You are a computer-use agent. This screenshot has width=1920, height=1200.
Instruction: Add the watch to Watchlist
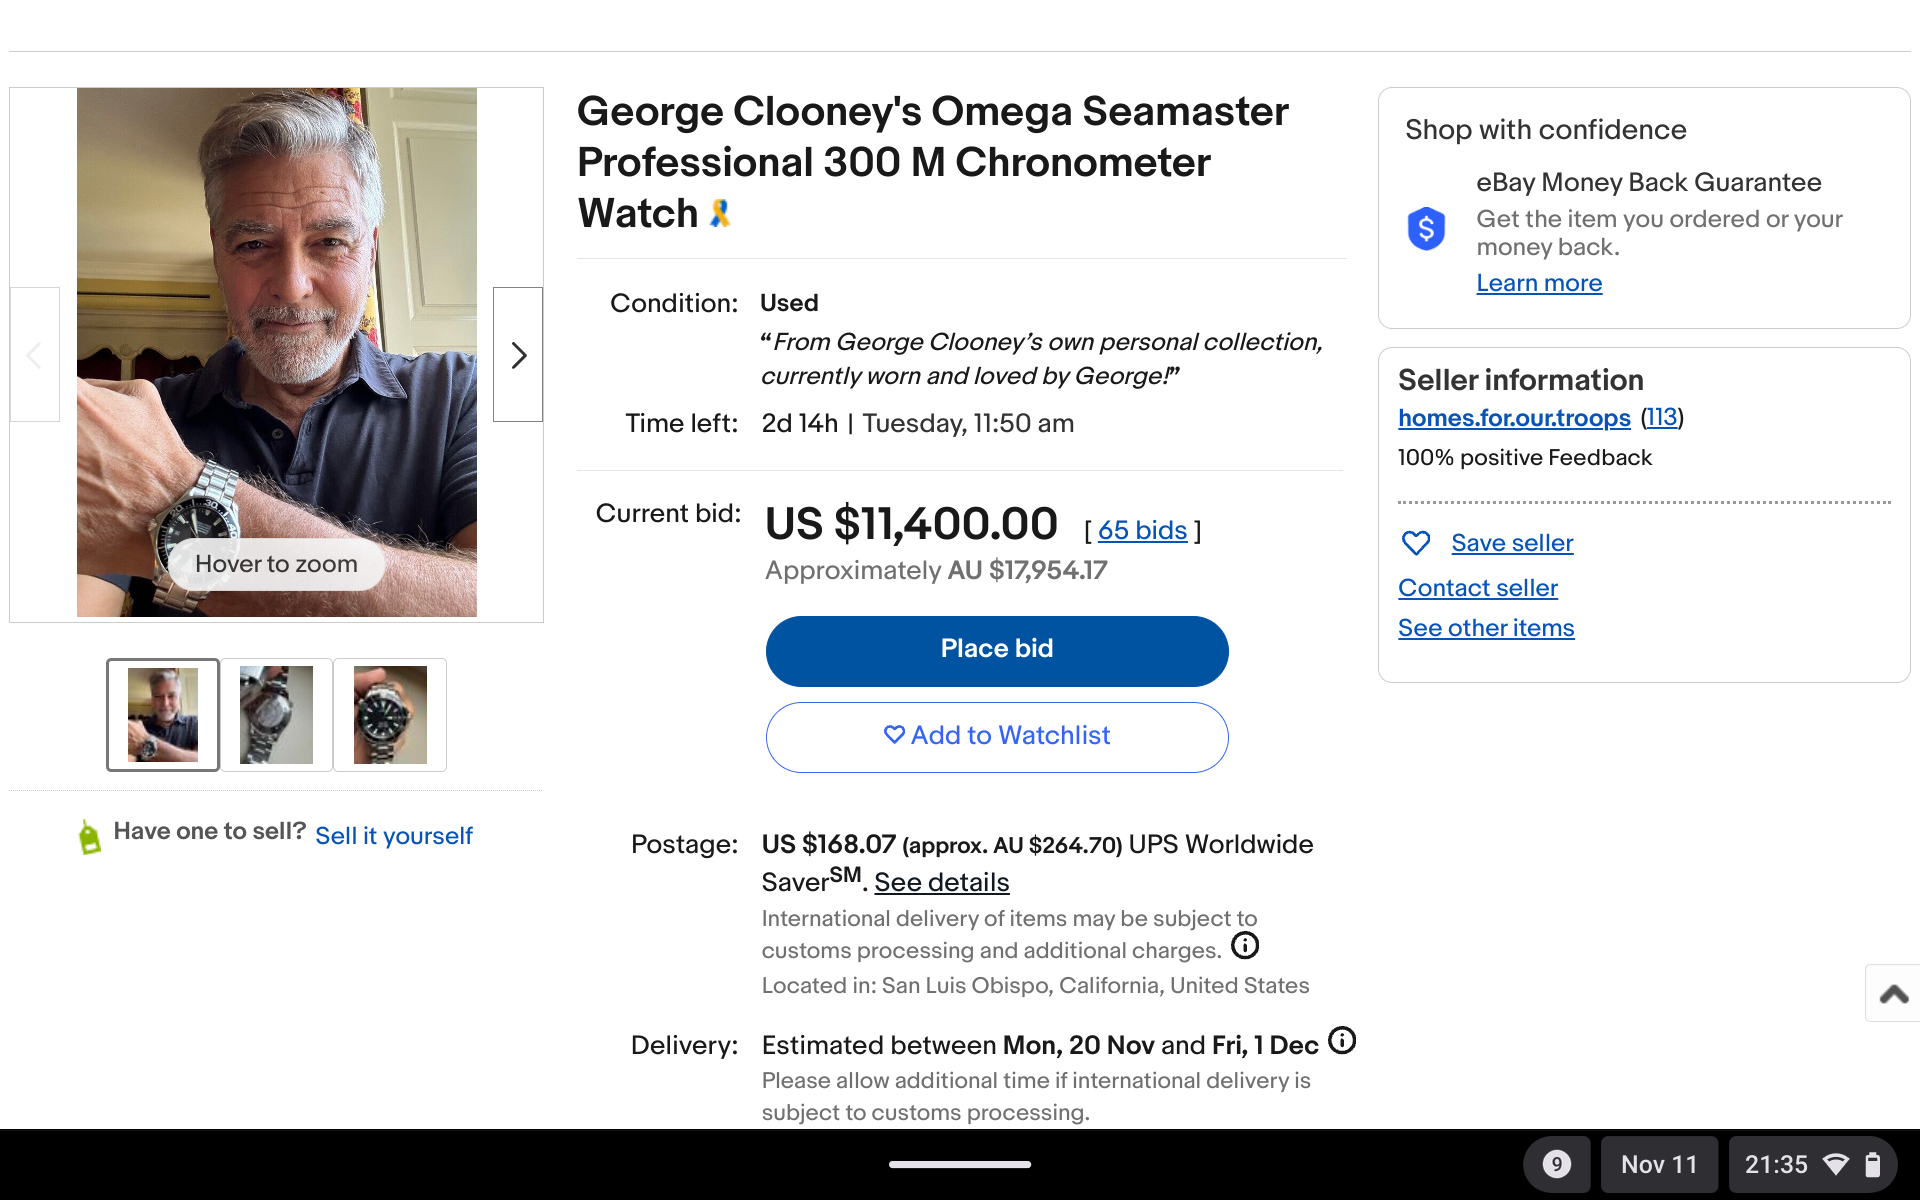997,736
